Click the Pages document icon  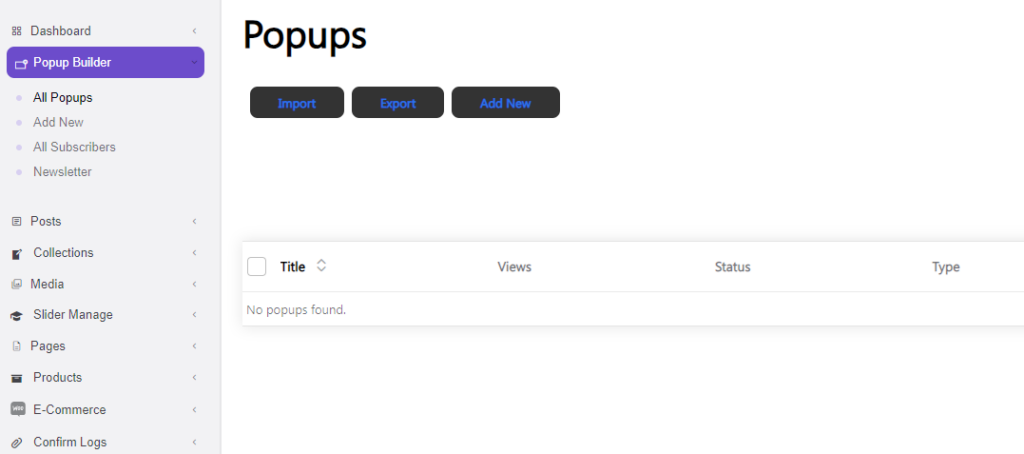click(16, 346)
